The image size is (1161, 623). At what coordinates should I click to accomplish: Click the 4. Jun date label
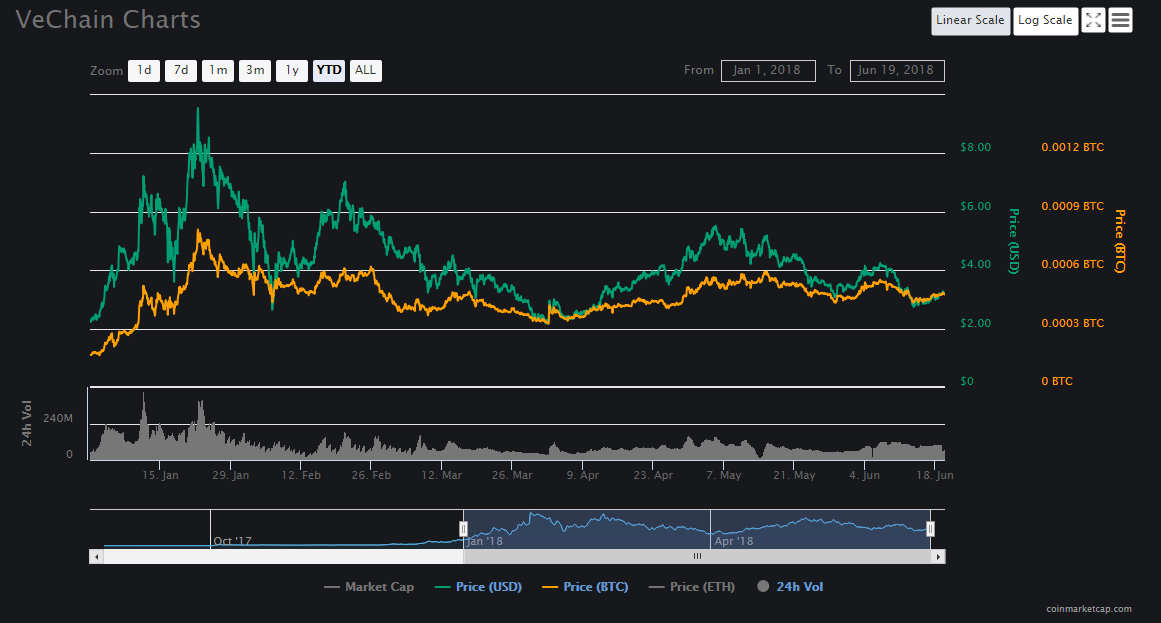click(864, 476)
